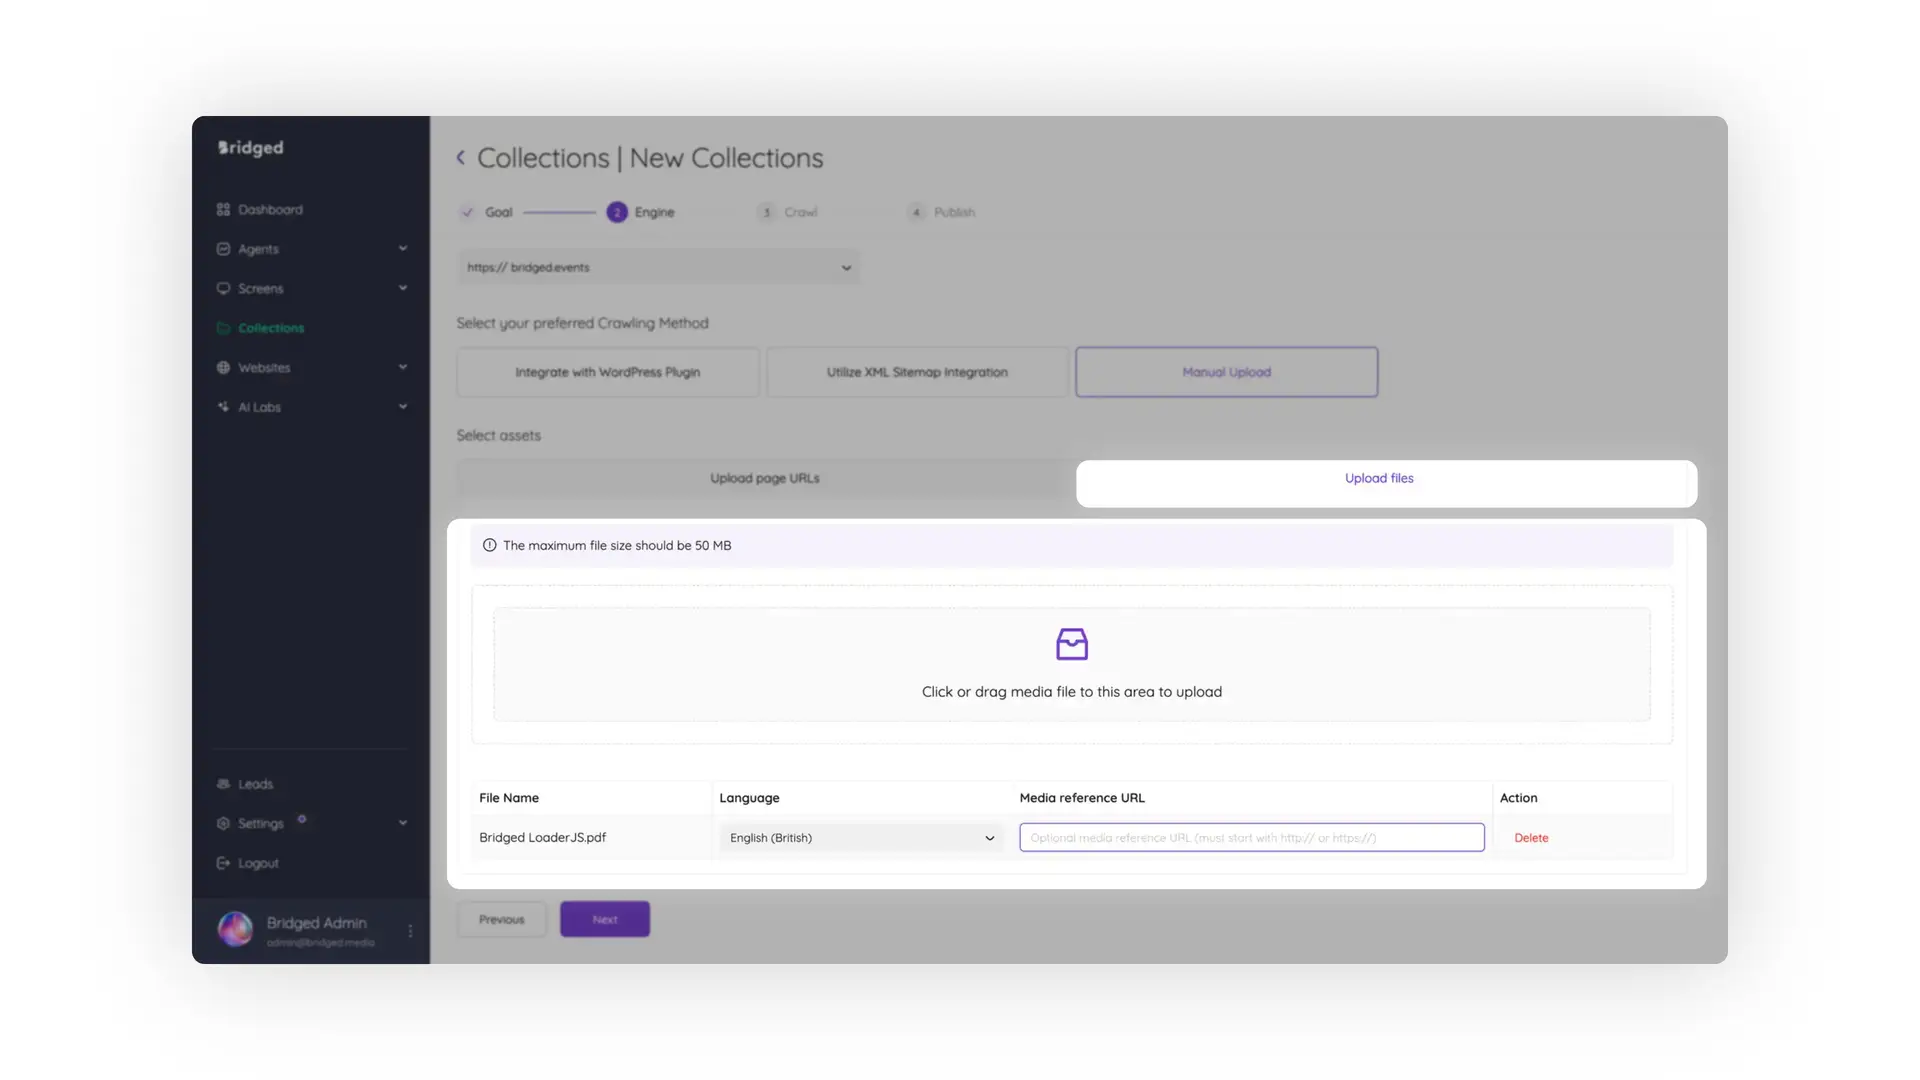1920x1080 pixels.
Task: Open the bridged.events website dropdown
Action: pyautogui.click(x=846, y=267)
